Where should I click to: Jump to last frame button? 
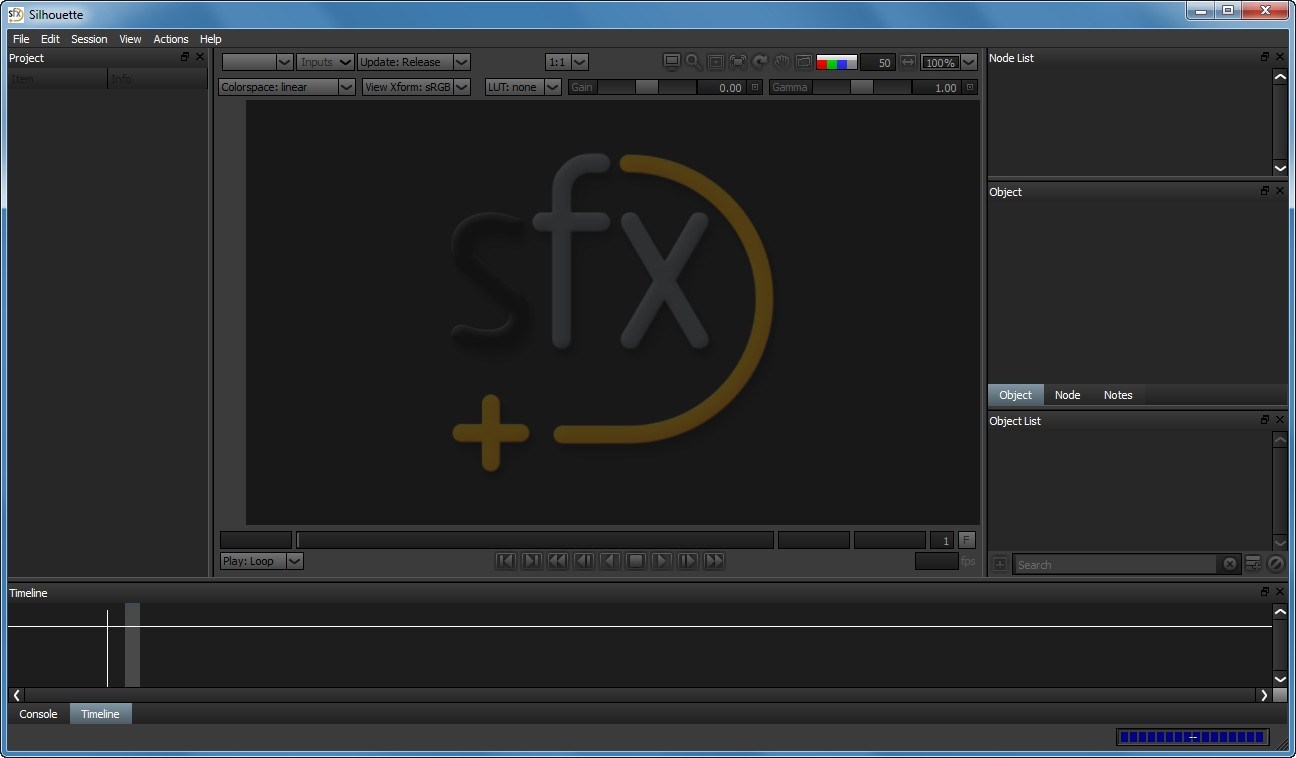coord(532,561)
